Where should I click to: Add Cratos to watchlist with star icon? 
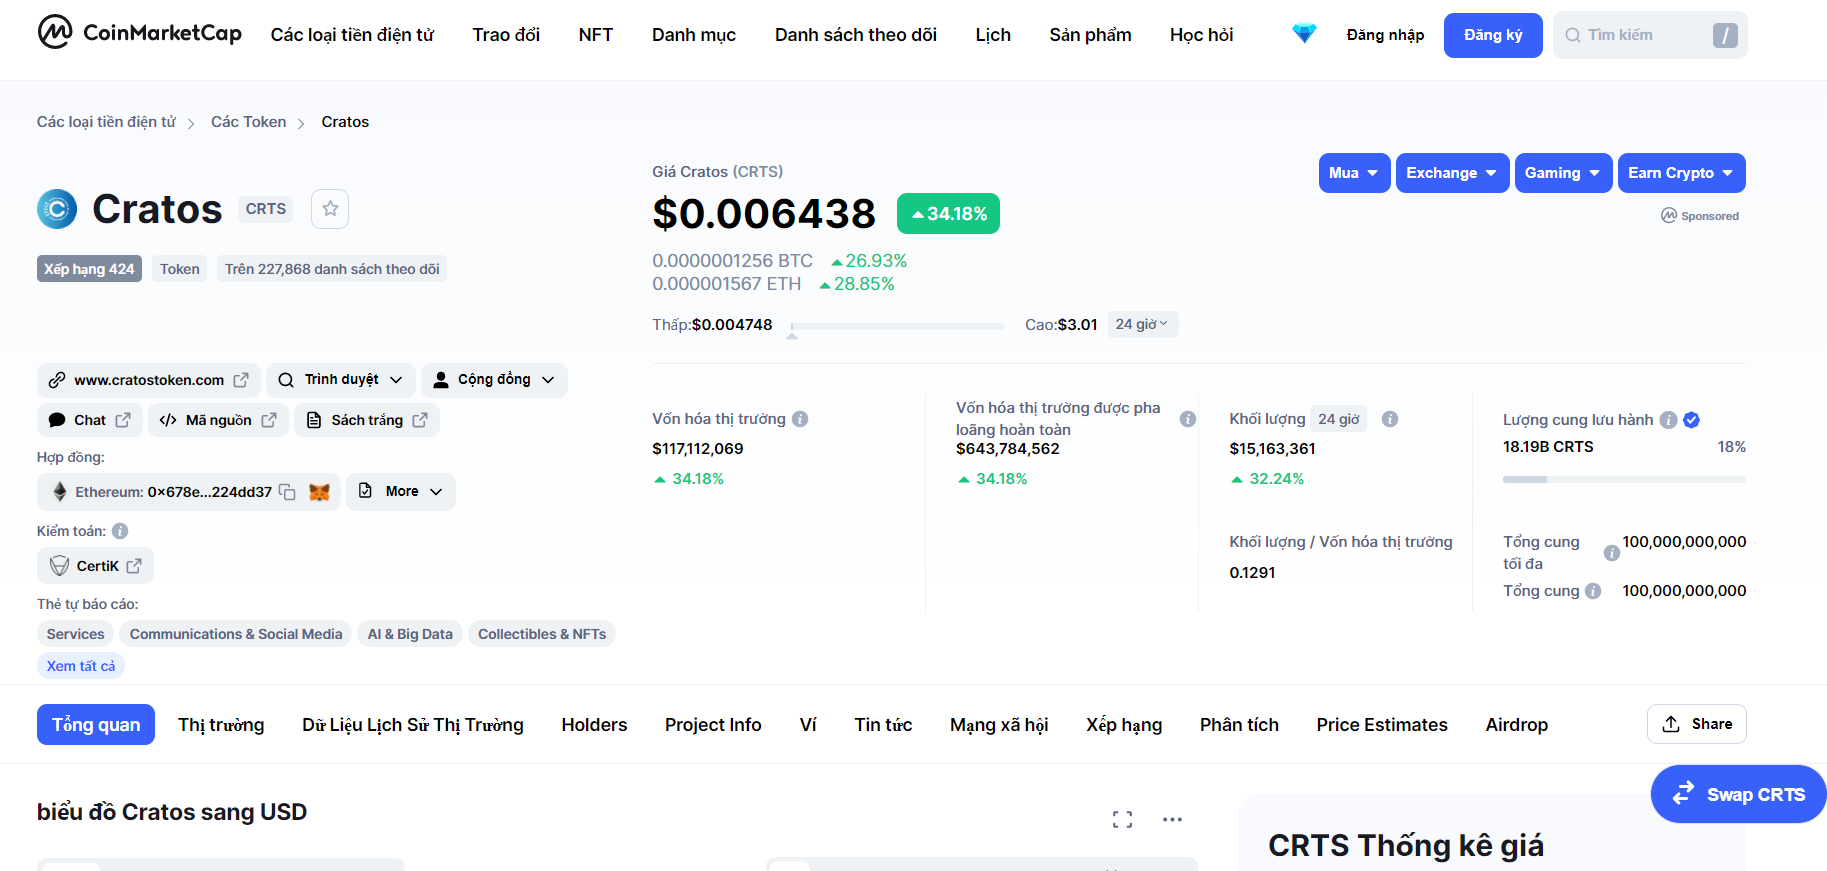tap(330, 209)
